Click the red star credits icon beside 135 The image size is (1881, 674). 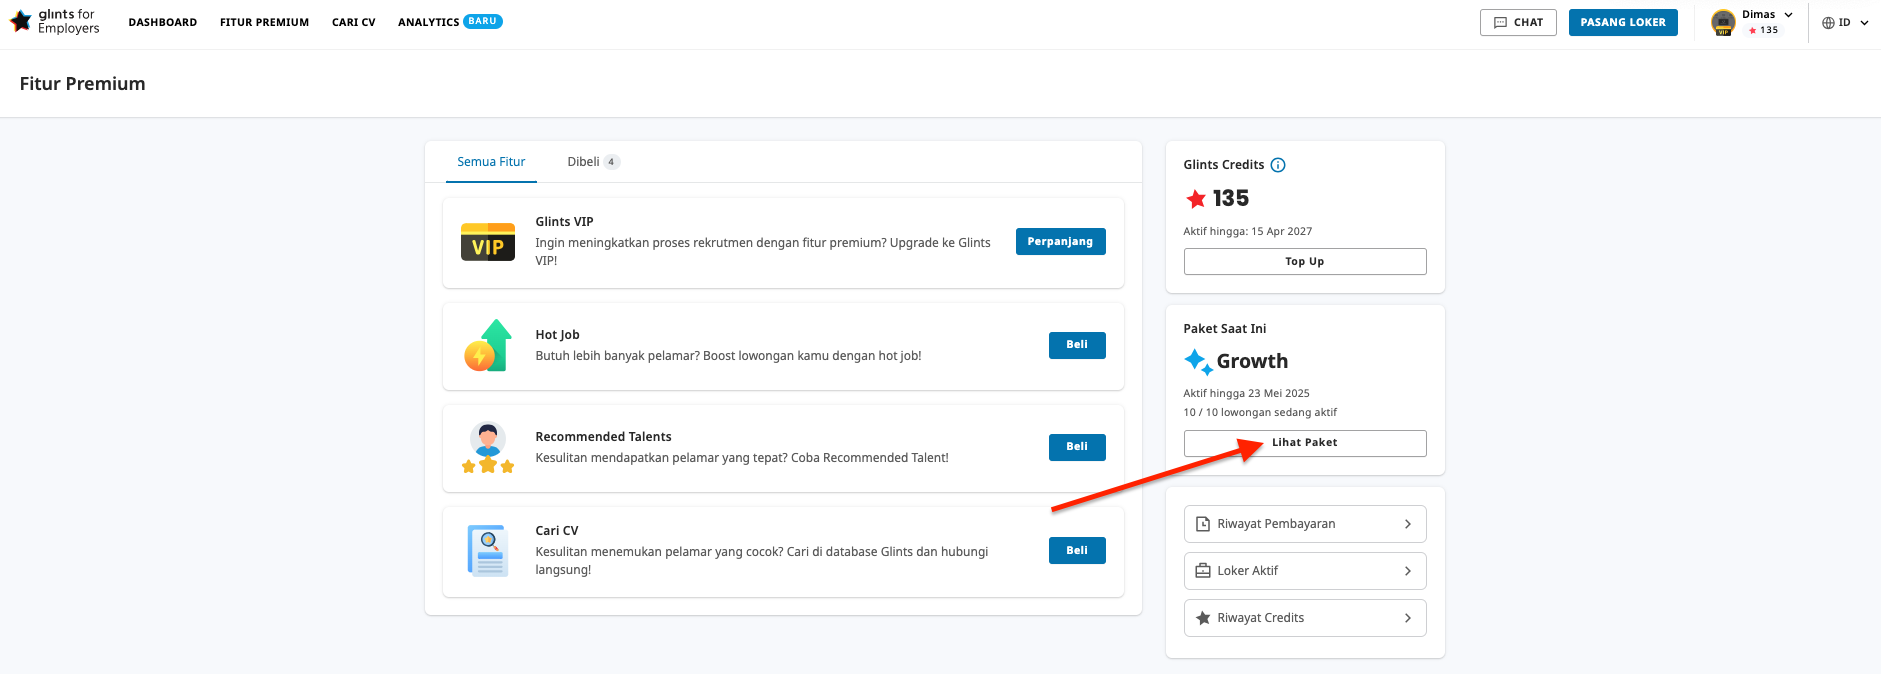(x=1196, y=199)
